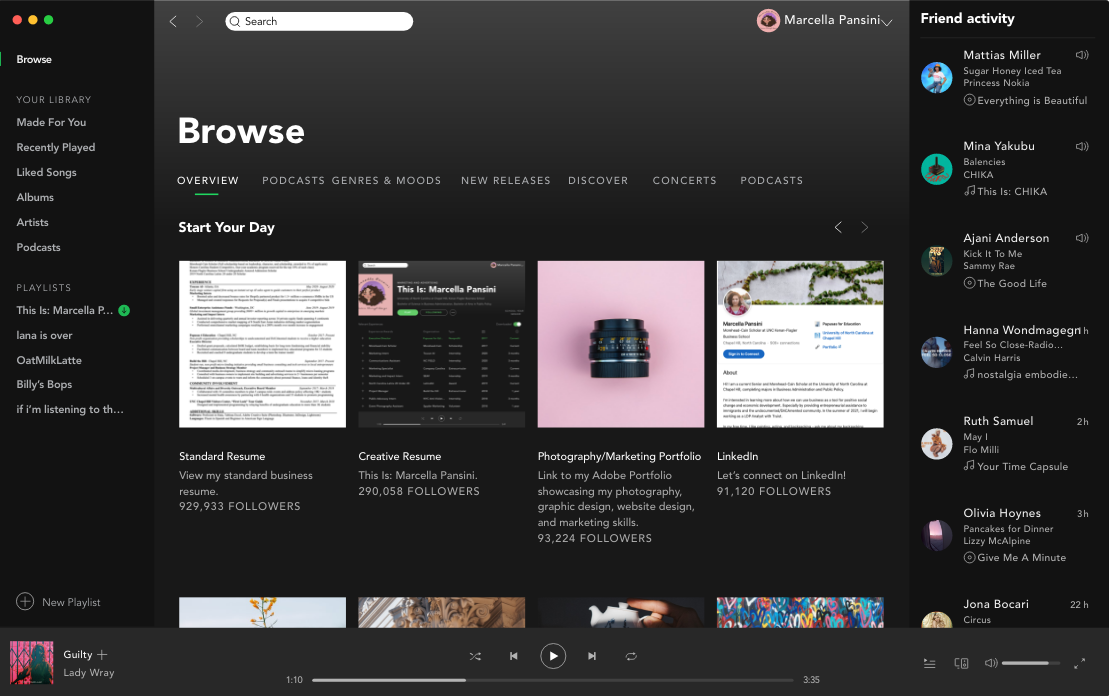The image size is (1109, 696).
Task: Switch to the New Releases tab
Action: pyautogui.click(x=506, y=180)
